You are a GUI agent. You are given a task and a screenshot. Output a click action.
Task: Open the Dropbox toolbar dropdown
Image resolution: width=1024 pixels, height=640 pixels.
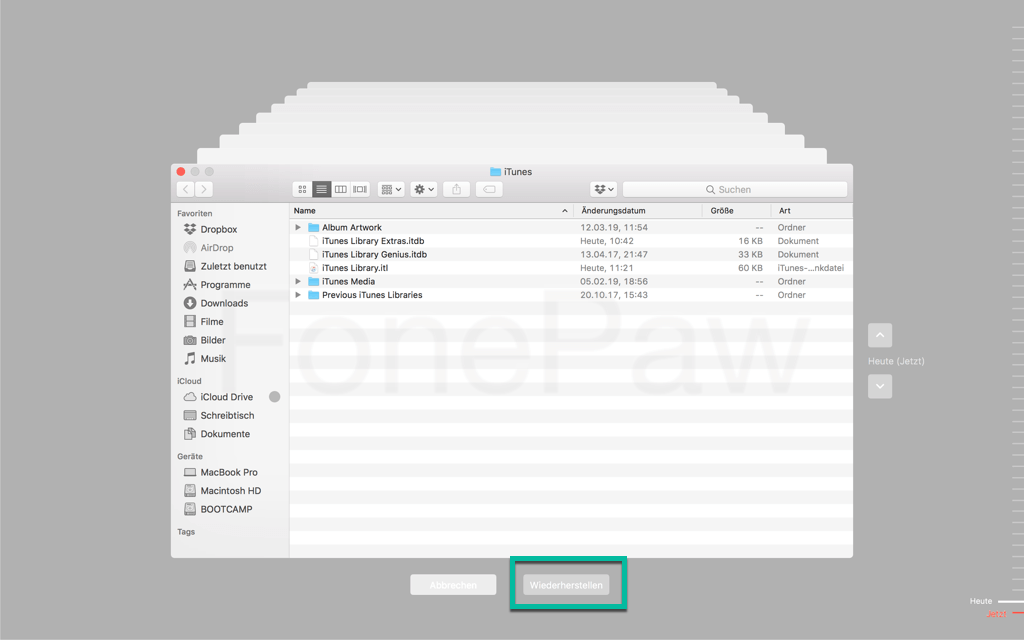603,189
